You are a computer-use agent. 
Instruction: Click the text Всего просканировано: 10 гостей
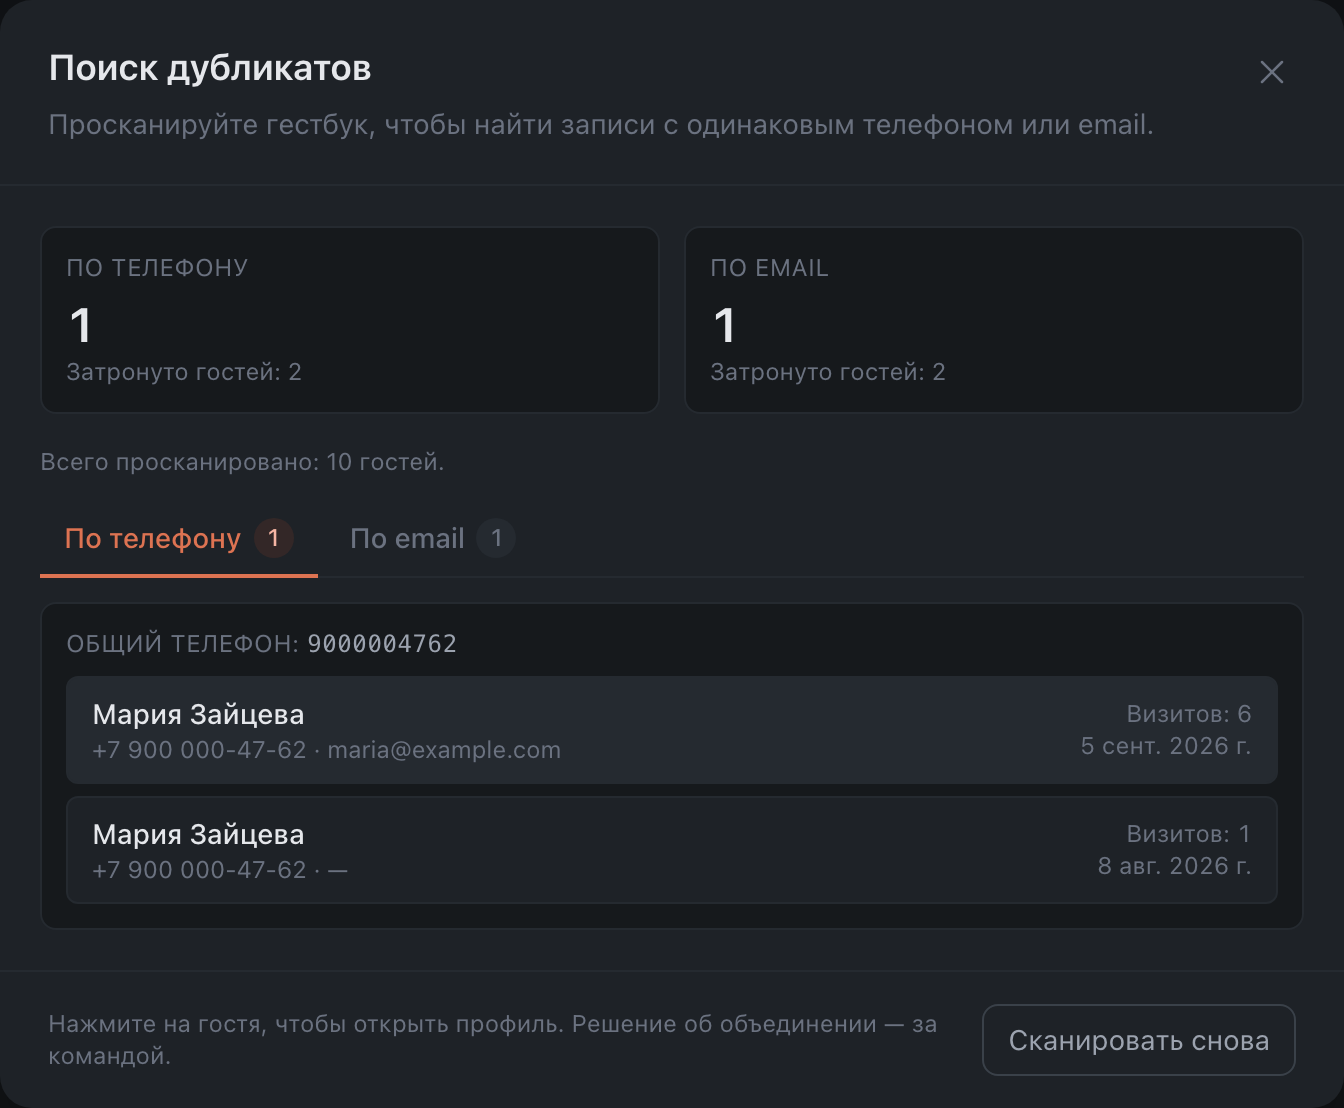(242, 462)
